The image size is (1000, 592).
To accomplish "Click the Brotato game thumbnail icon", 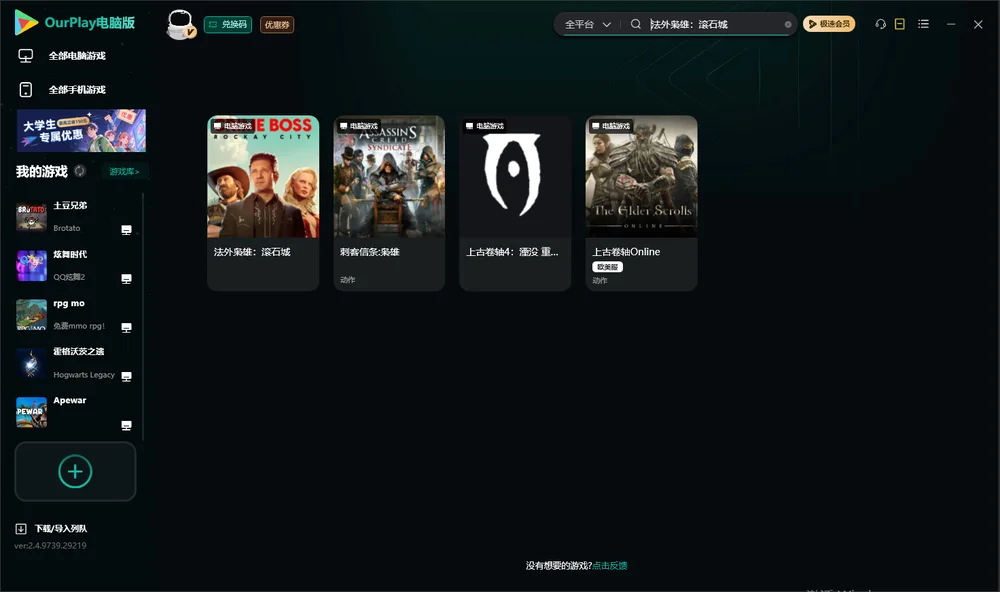I will coord(31,217).
